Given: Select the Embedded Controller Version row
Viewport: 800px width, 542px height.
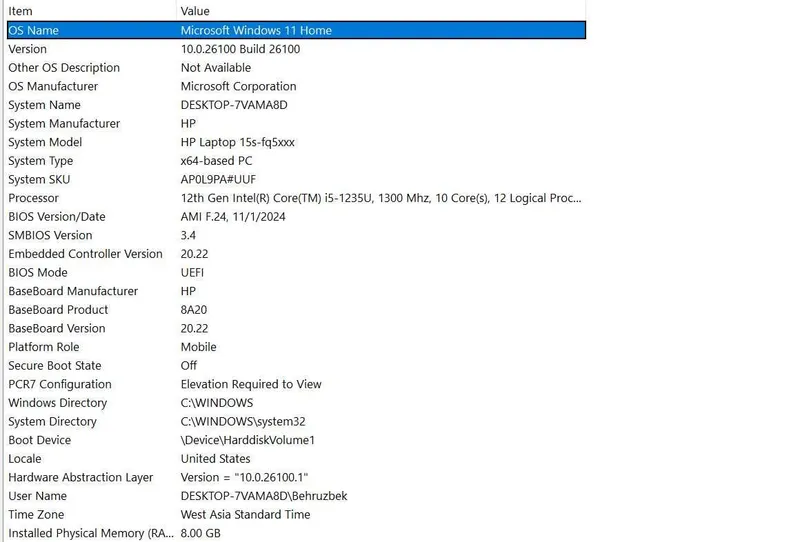Looking at the screenshot, I should pos(296,254).
